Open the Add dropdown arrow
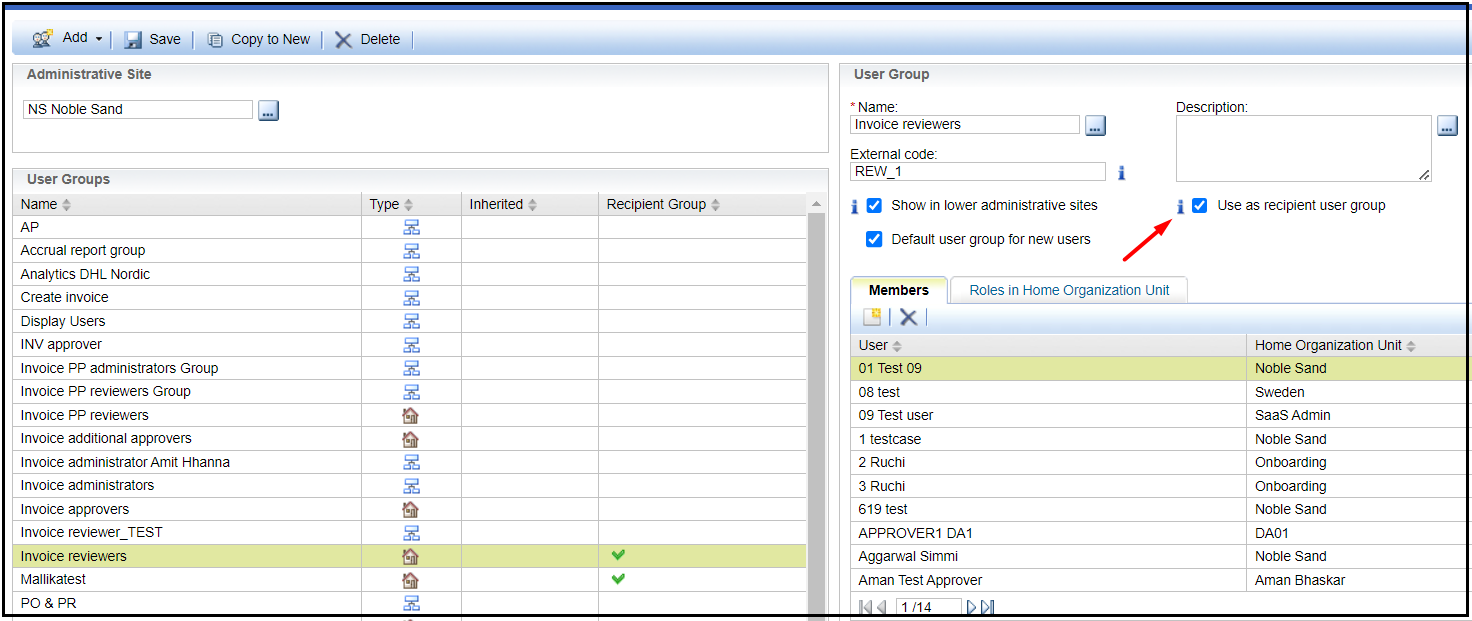 [99, 39]
